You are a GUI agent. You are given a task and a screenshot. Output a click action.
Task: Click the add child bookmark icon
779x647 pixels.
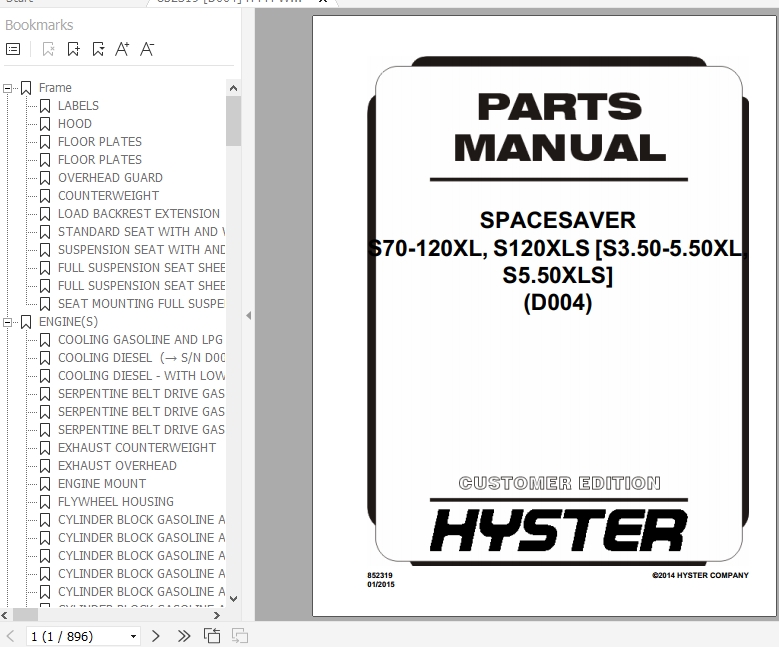pos(98,49)
